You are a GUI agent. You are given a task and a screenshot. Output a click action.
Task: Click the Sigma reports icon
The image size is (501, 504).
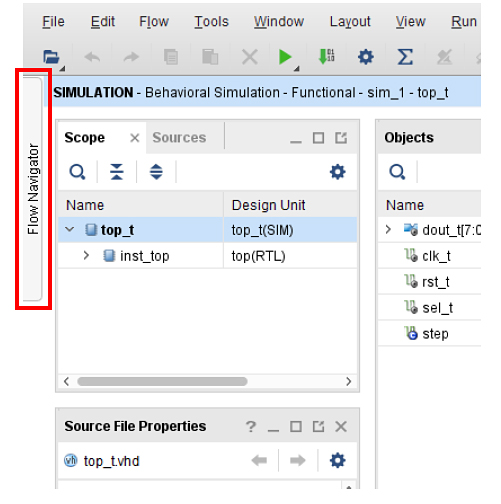405,57
